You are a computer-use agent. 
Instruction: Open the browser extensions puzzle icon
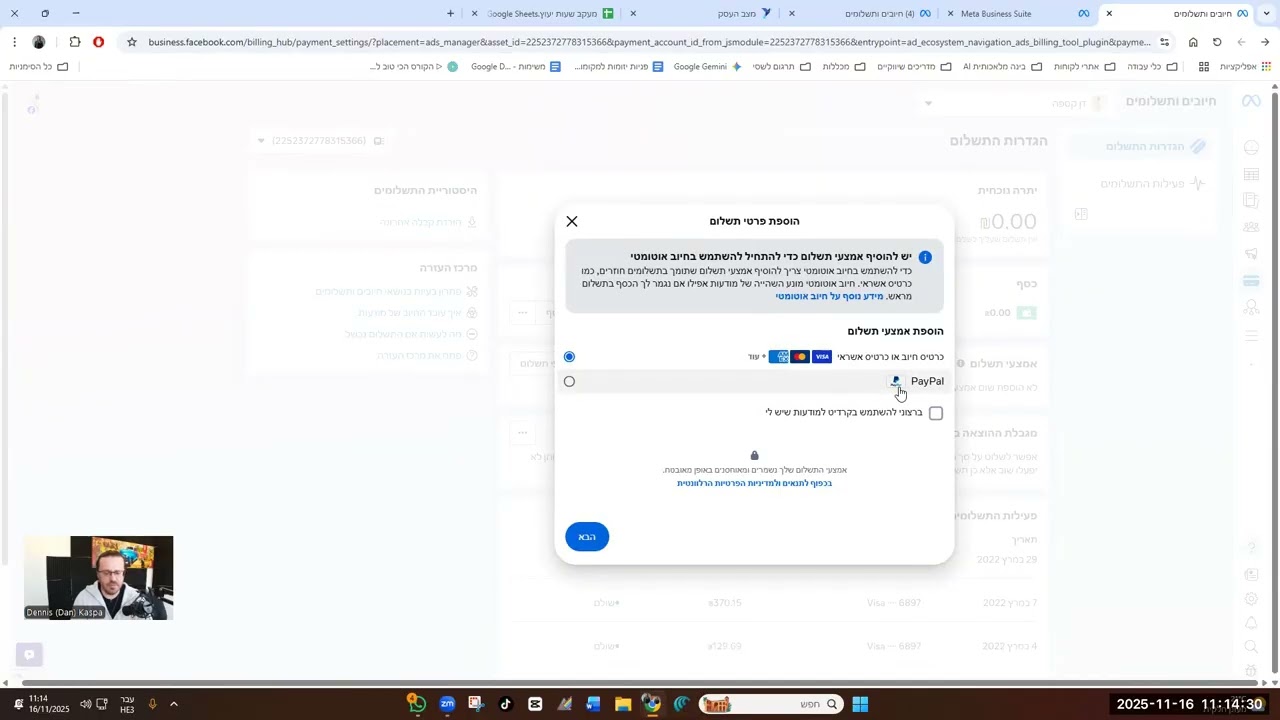[75, 42]
